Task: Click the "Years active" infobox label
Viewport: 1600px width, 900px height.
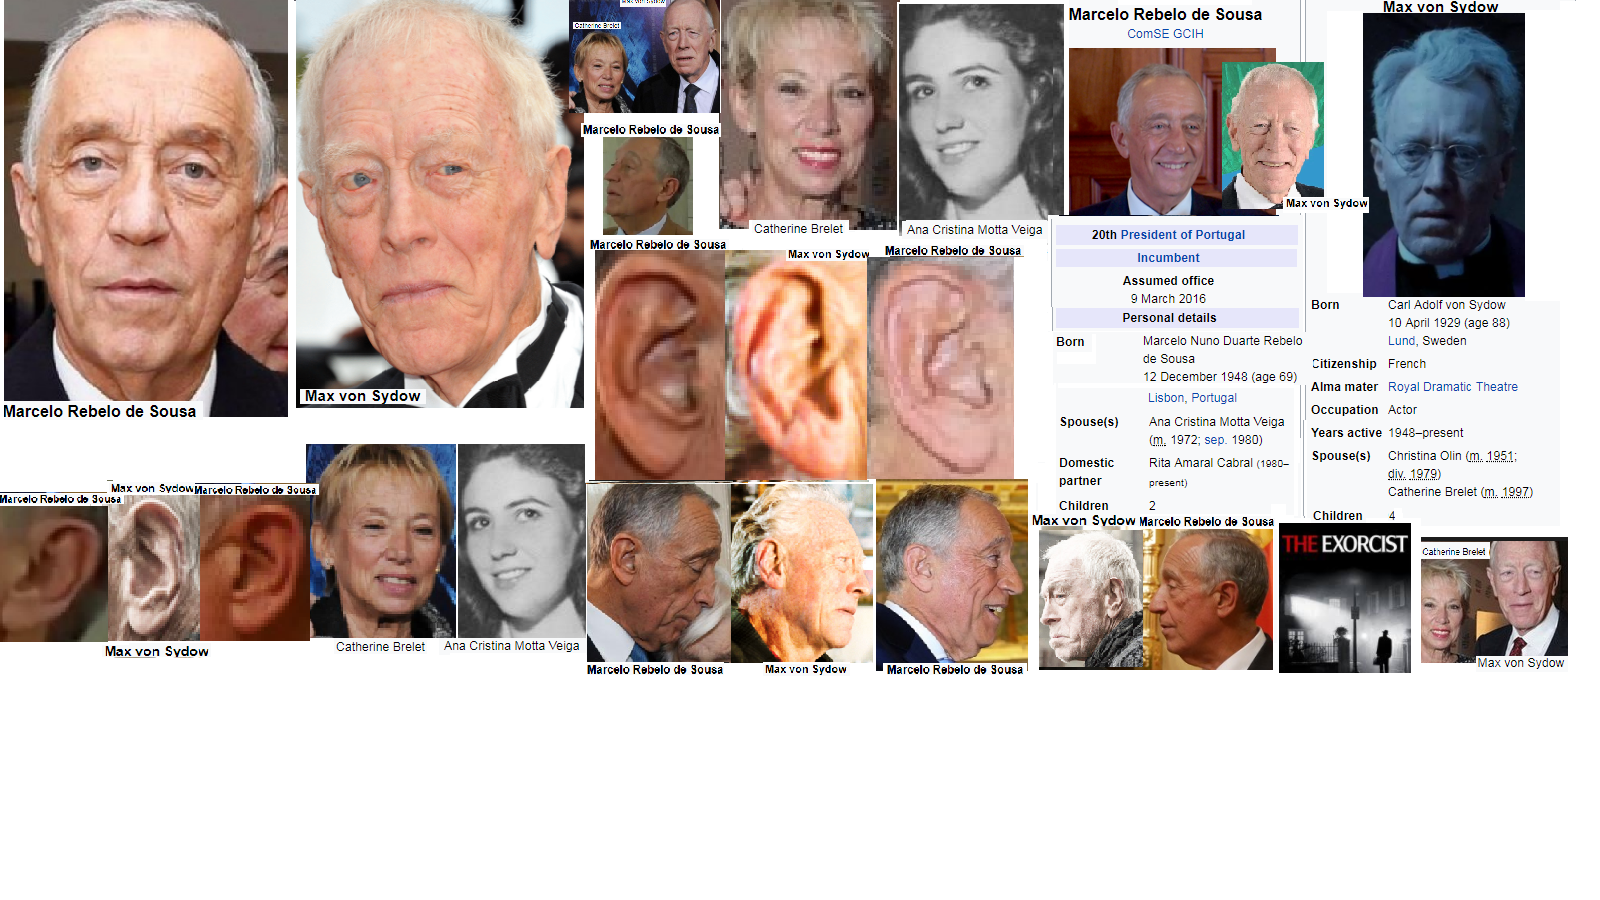Action: [x=1346, y=433]
